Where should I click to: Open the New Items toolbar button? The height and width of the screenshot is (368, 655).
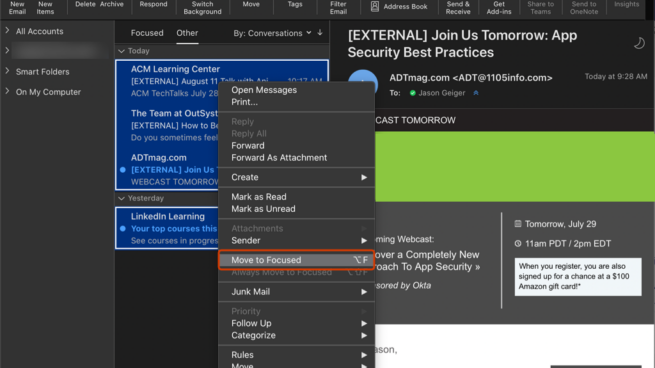pos(45,8)
